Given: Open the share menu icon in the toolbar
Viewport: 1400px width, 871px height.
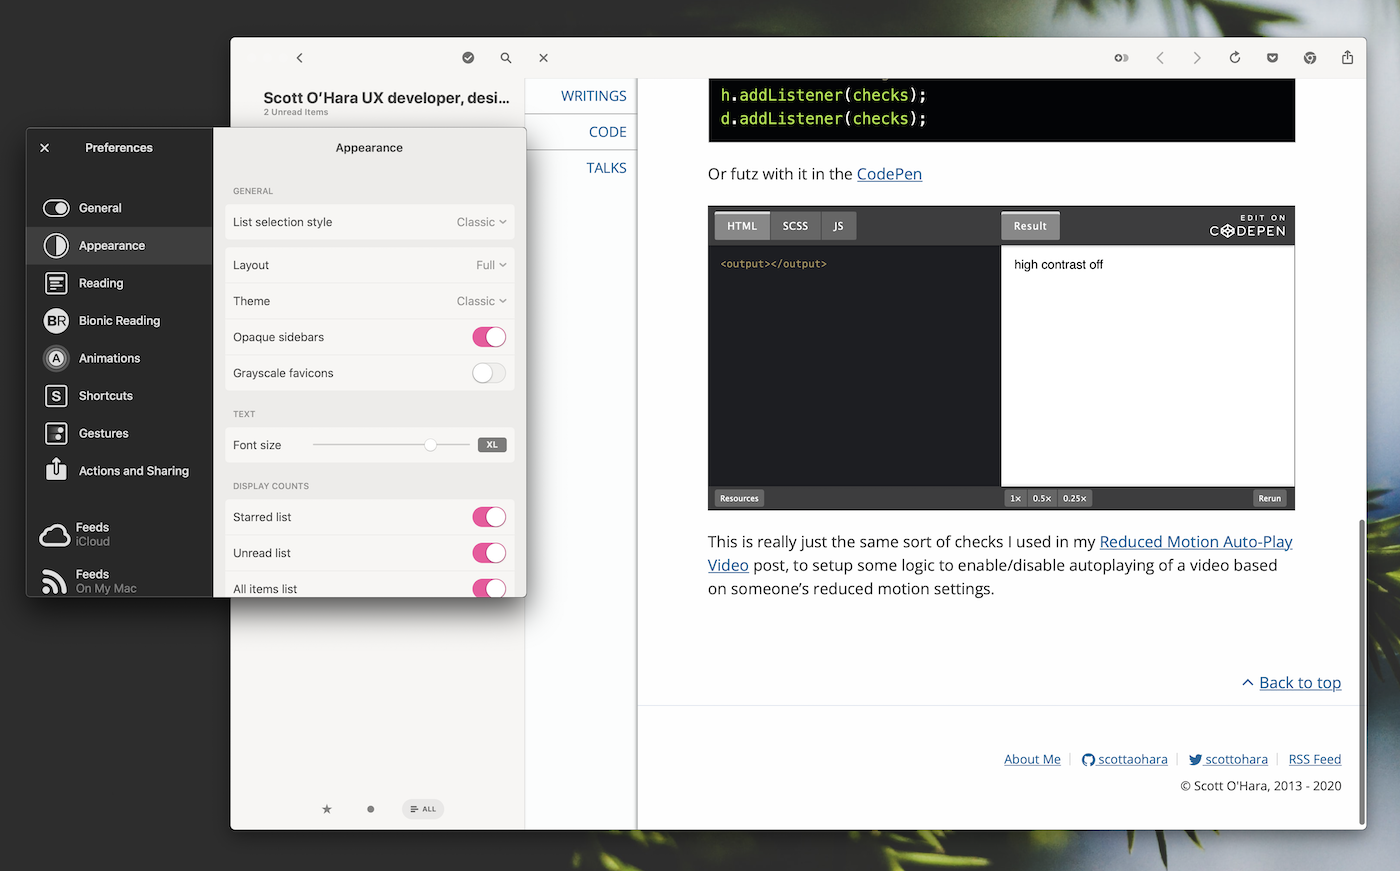Looking at the screenshot, I should pos(1348,57).
